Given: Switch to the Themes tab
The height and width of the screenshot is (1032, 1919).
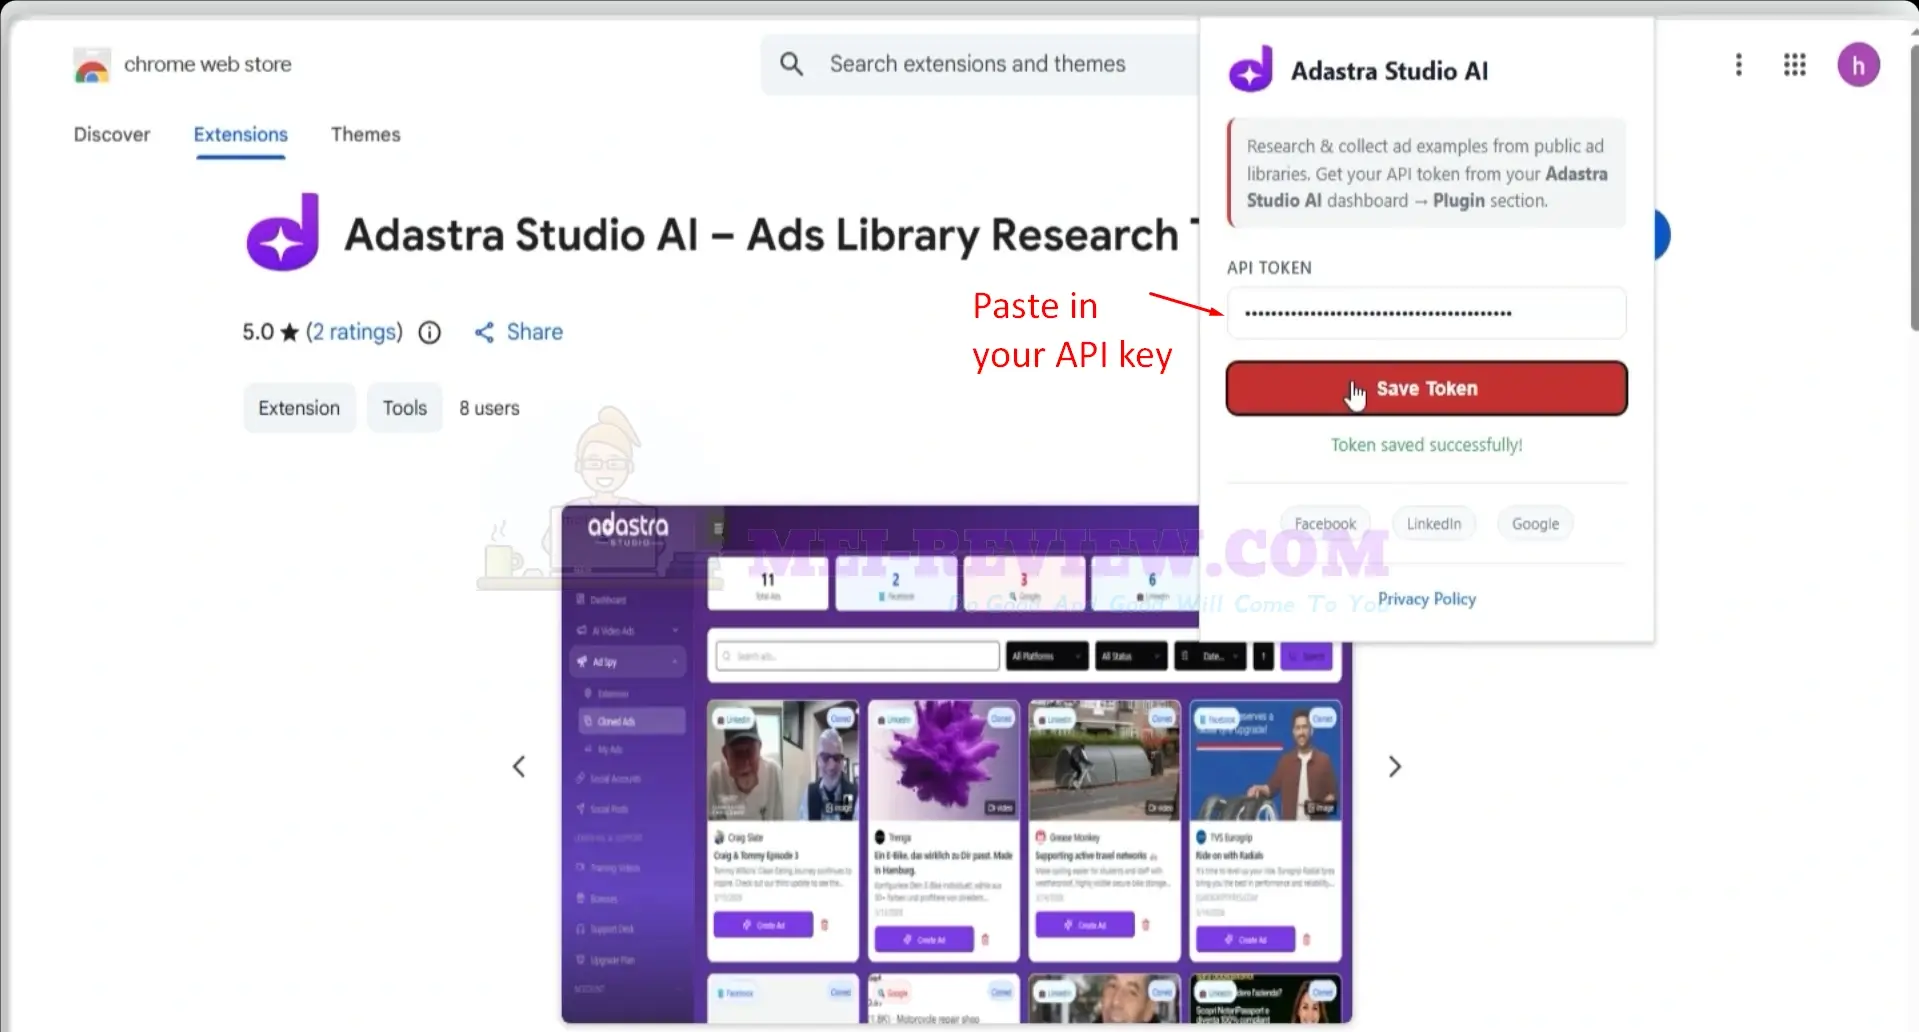Looking at the screenshot, I should coord(366,134).
